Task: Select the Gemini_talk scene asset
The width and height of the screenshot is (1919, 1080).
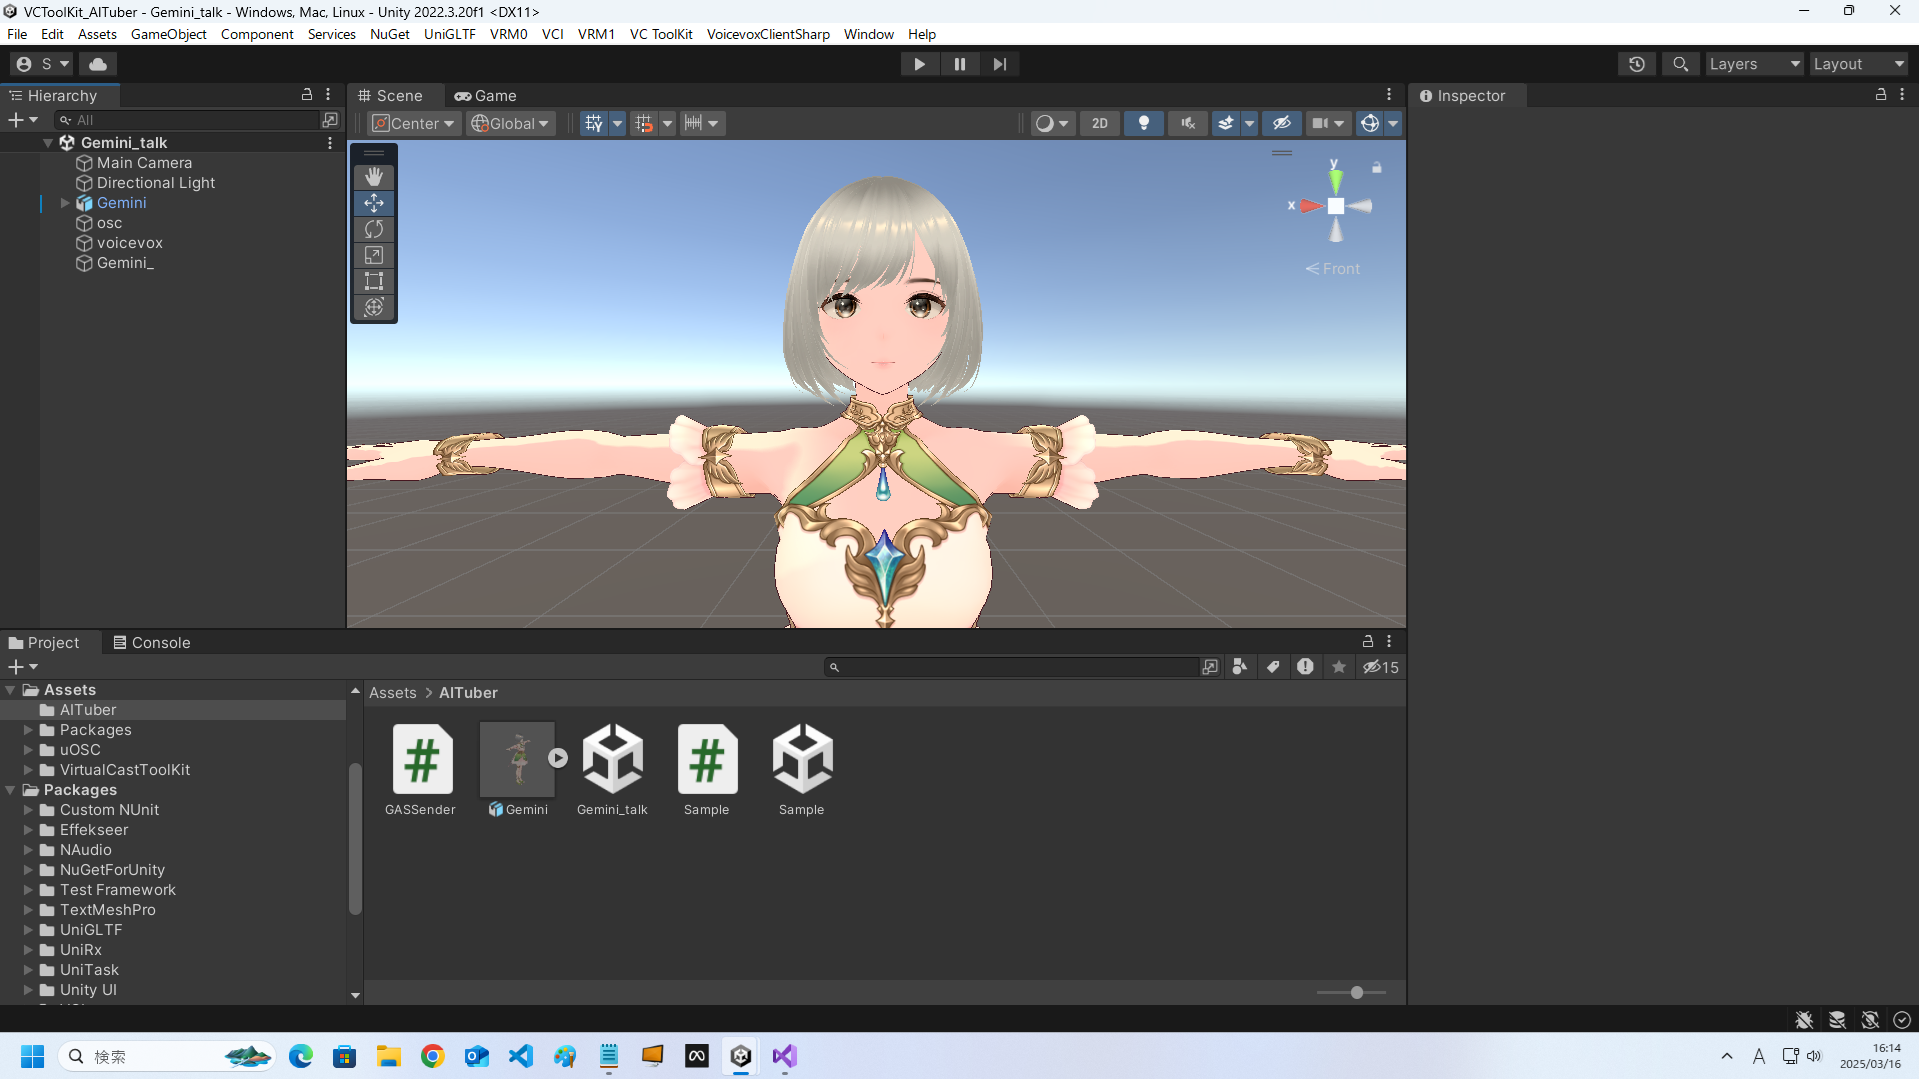Action: tap(612, 770)
